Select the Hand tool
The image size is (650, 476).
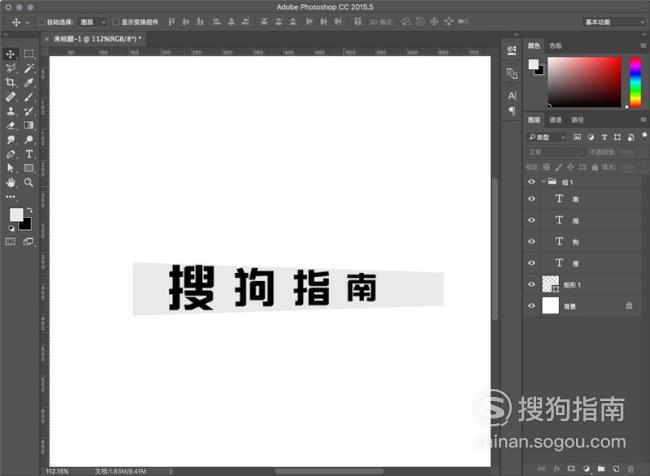click(11, 182)
